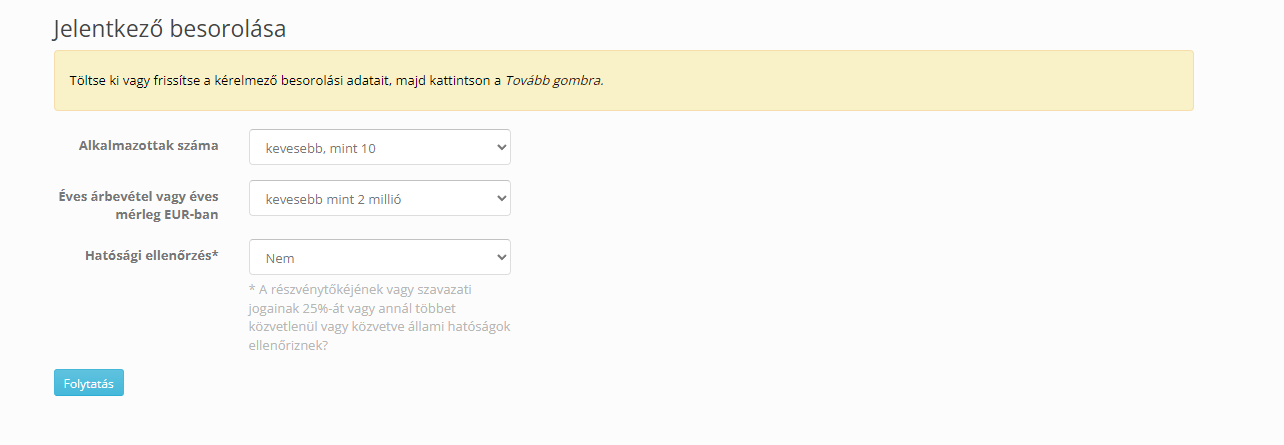Click the chevron arrow of the employee count selector
The image size is (1284, 445).
[x=501, y=147]
